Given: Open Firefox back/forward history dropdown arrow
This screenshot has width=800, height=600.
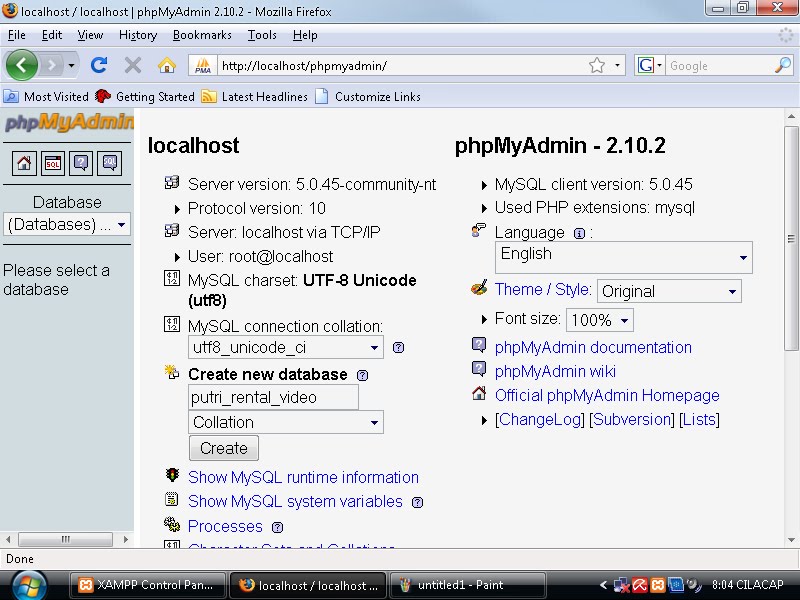Looking at the screenshot, I should (x=71, y=65).
